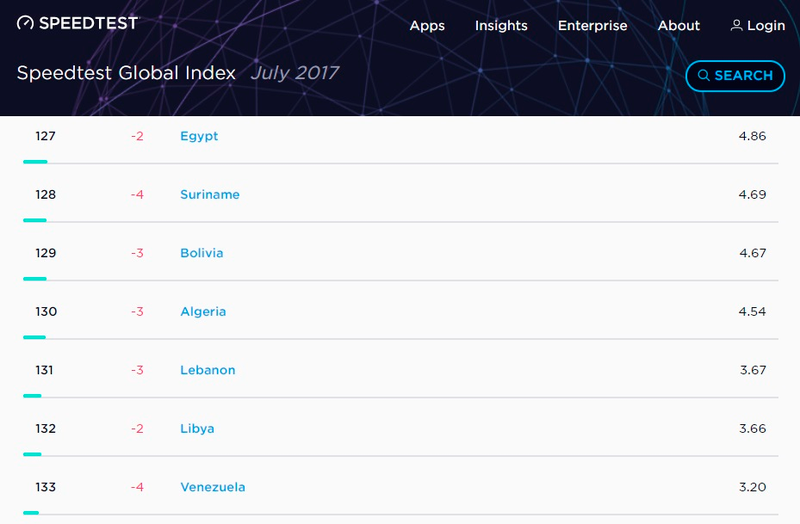Click the rank number 129
The image size is (800, 524).
[x=45, y=253]
